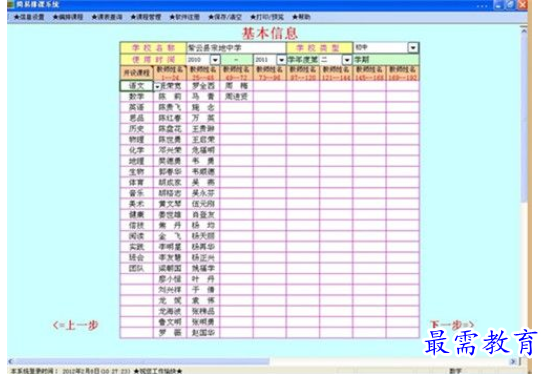Expand the school type dropdown showing 初中

(413, 47)
